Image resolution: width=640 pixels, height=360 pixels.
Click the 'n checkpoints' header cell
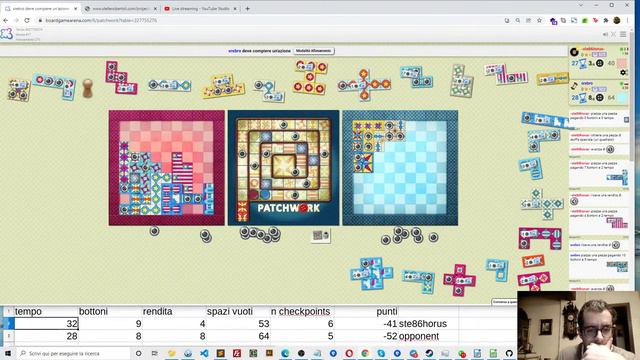302,311
